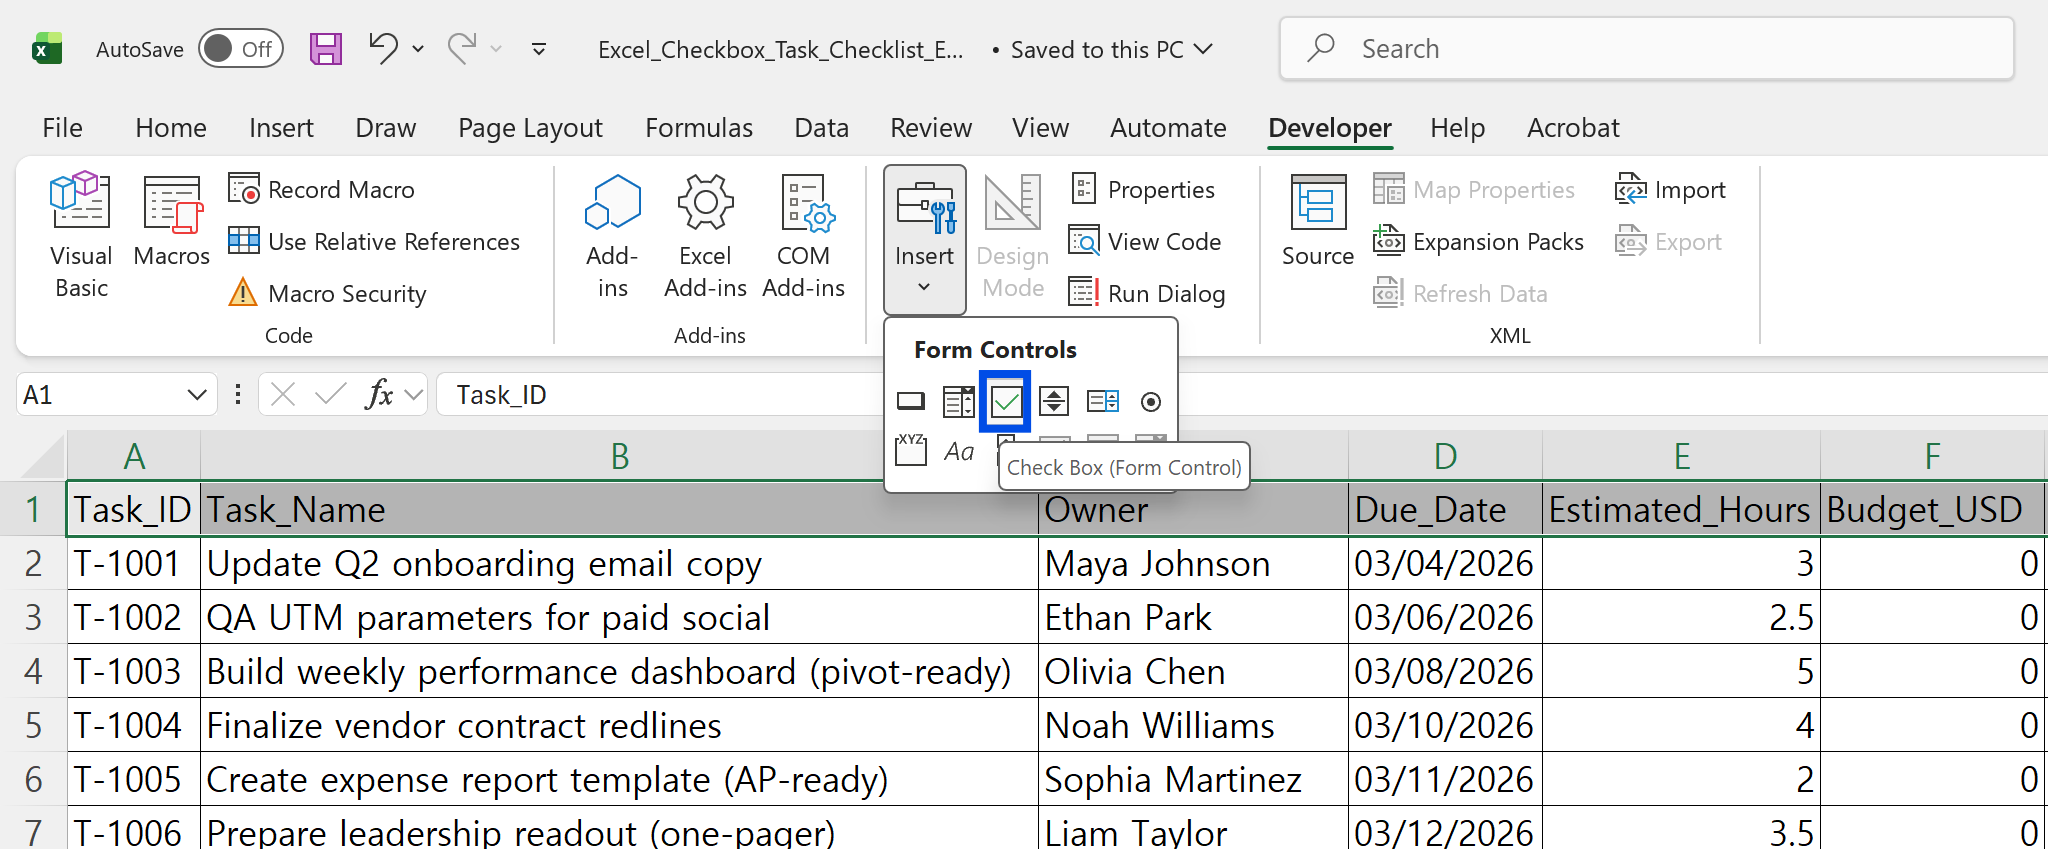Enable Use Relative References
This screenshot has width=2048, height=849.
(375, 242)
